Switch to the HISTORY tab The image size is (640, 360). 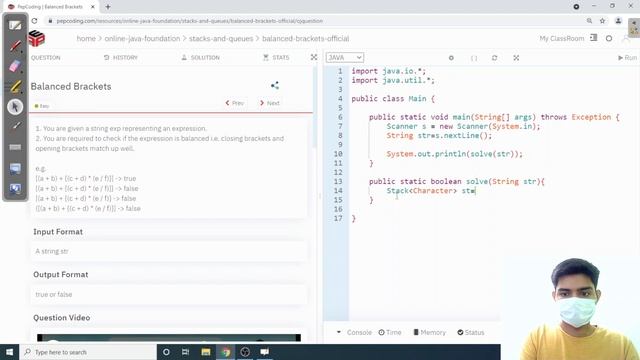(121, 58)
